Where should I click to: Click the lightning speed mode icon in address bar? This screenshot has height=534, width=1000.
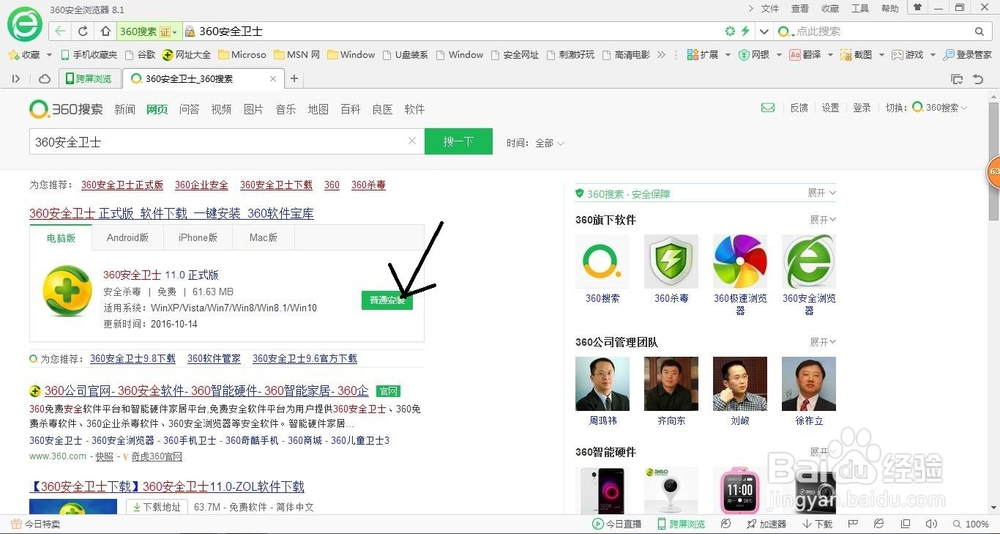(x=745, y=31)
